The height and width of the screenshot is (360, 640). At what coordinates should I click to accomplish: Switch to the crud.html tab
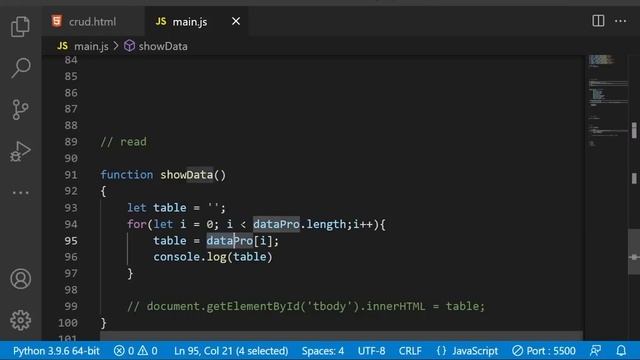(93, 21)
